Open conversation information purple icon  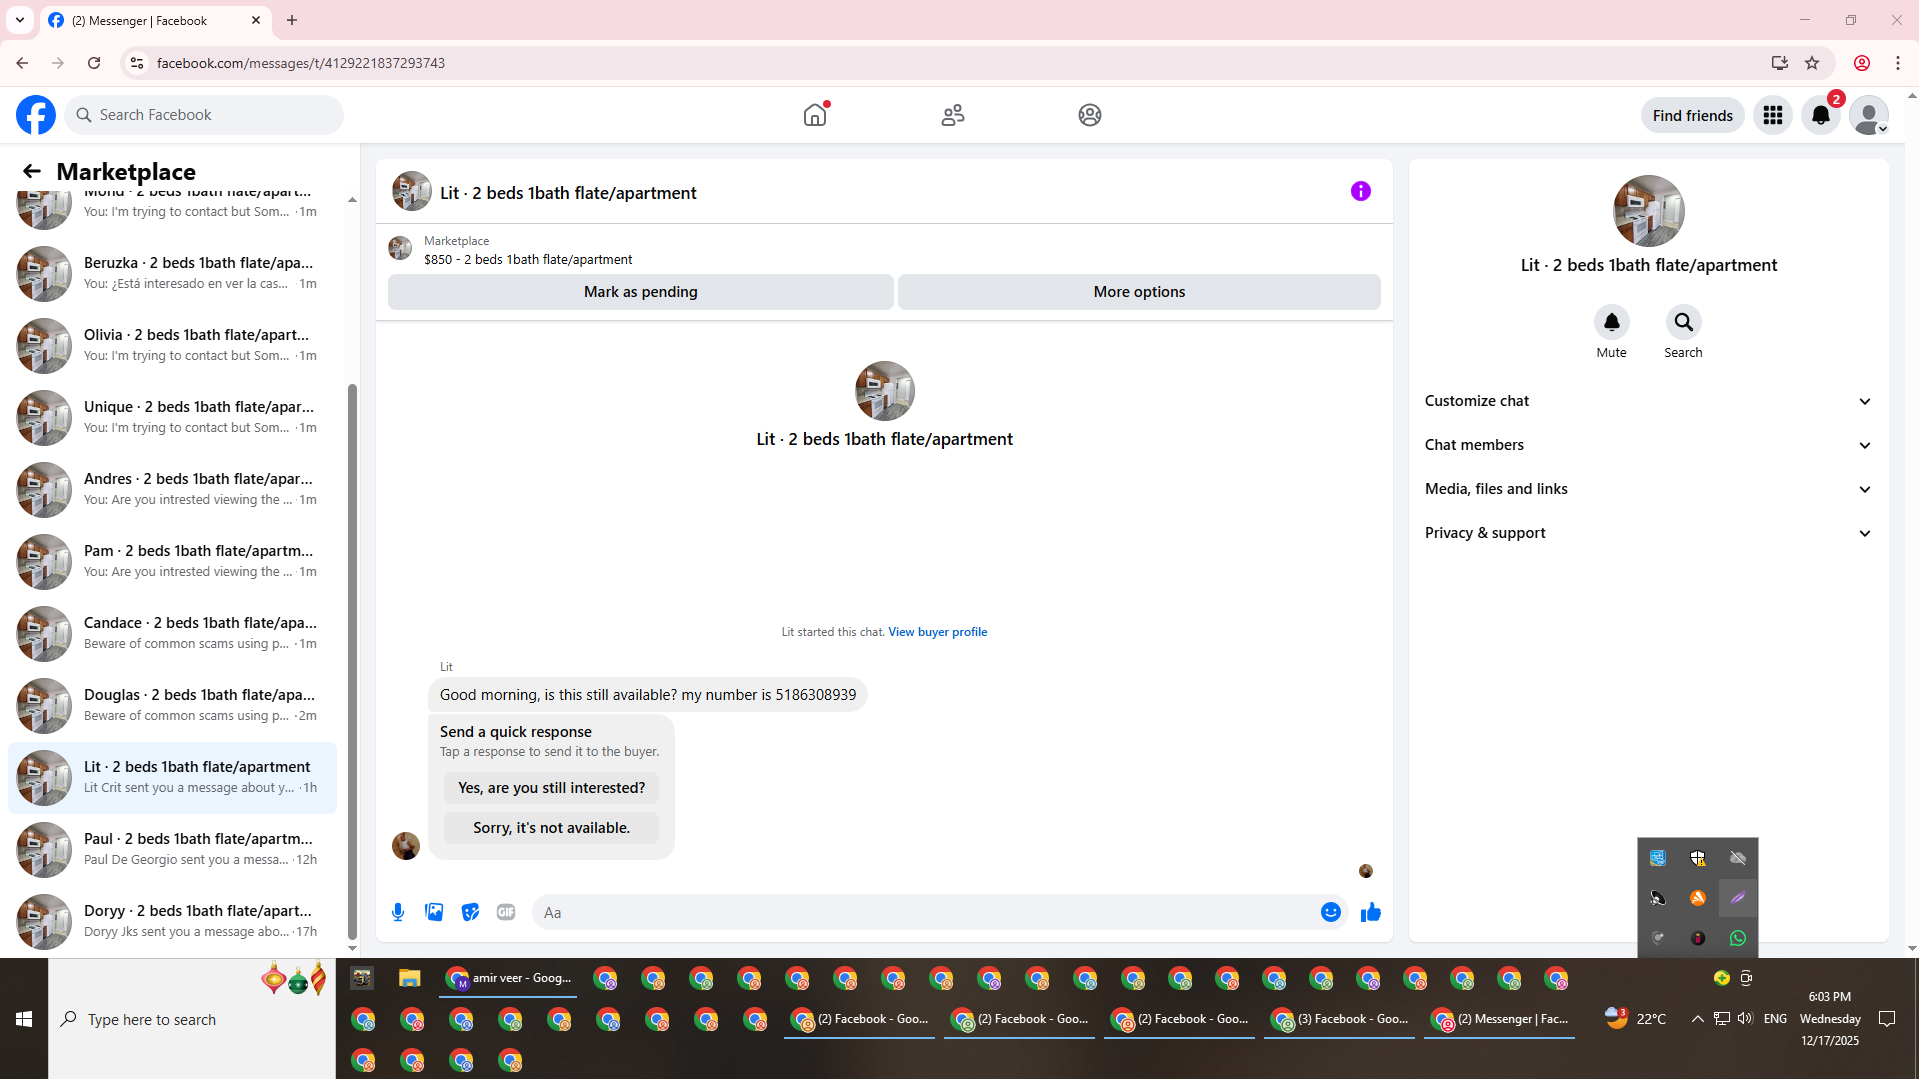1360,191
